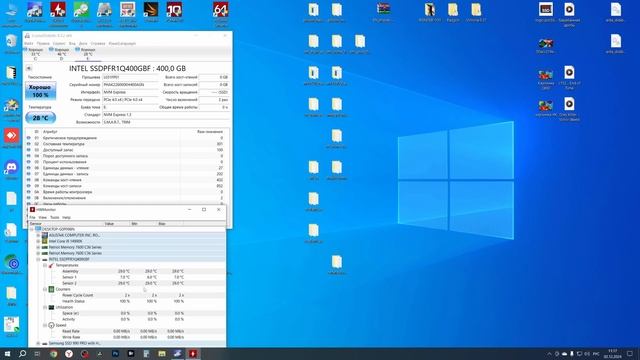Screen dimensions: 640x360
Task: Click the Intel Core i9 processor icon
Action: (x=44, y=241)
